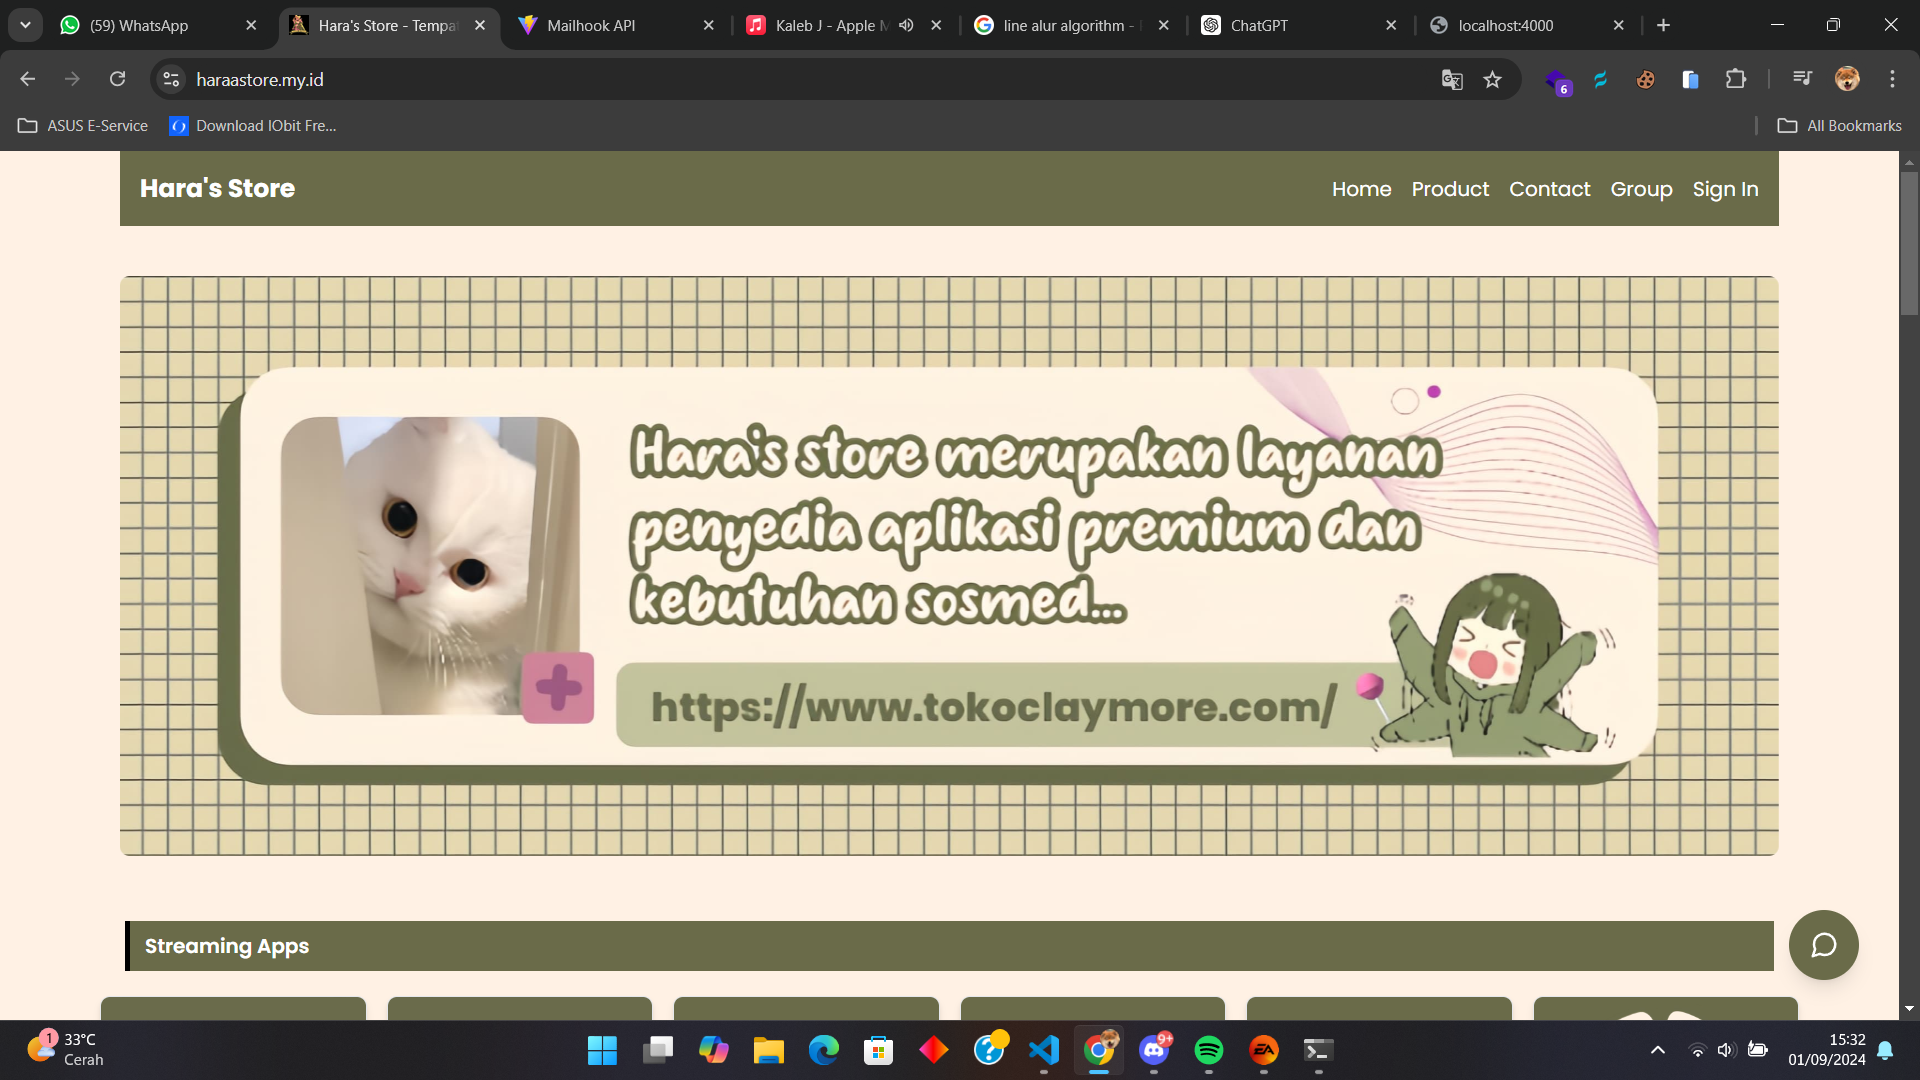
Task: Switch to the WhatsApp tab
Action: pos(160,25)
